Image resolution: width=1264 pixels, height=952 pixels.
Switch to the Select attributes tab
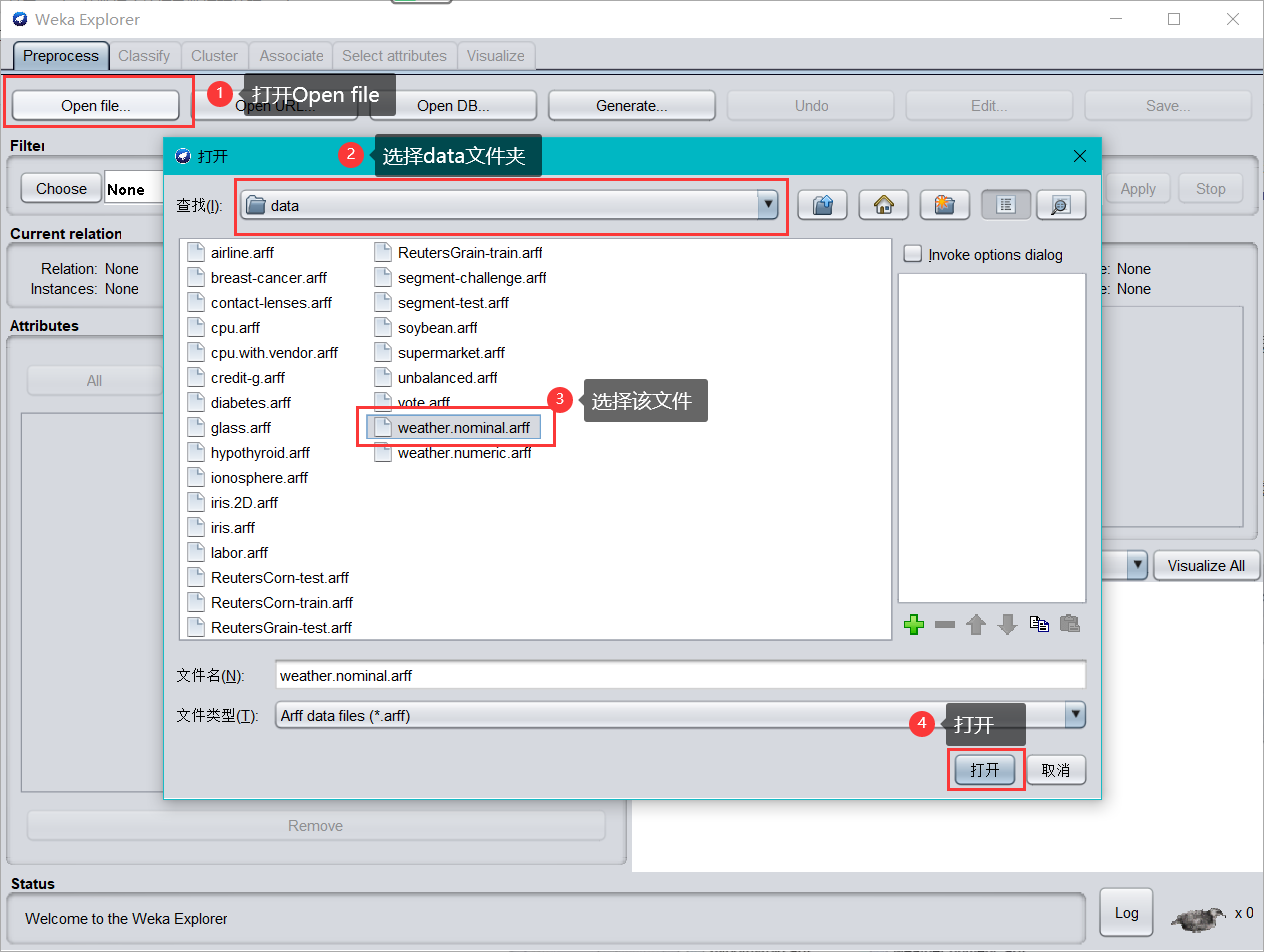click(394, 56)
